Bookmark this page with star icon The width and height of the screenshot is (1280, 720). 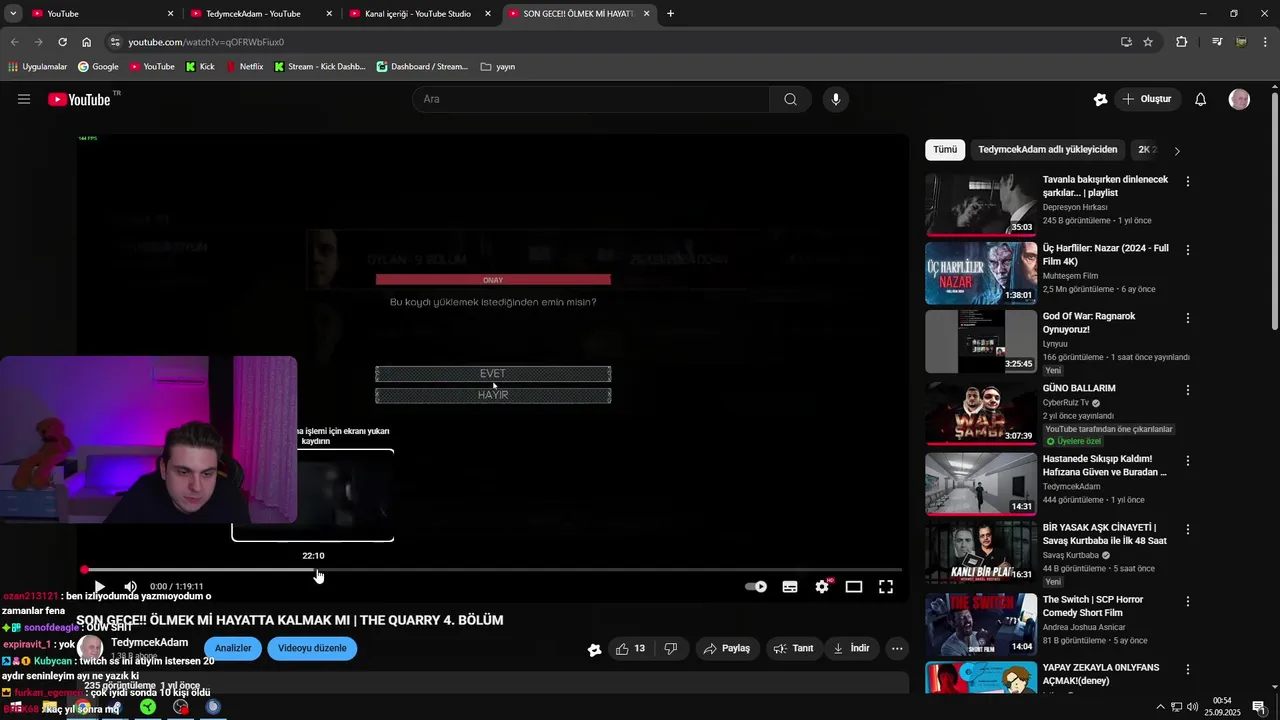click(x=1148, y=42)
